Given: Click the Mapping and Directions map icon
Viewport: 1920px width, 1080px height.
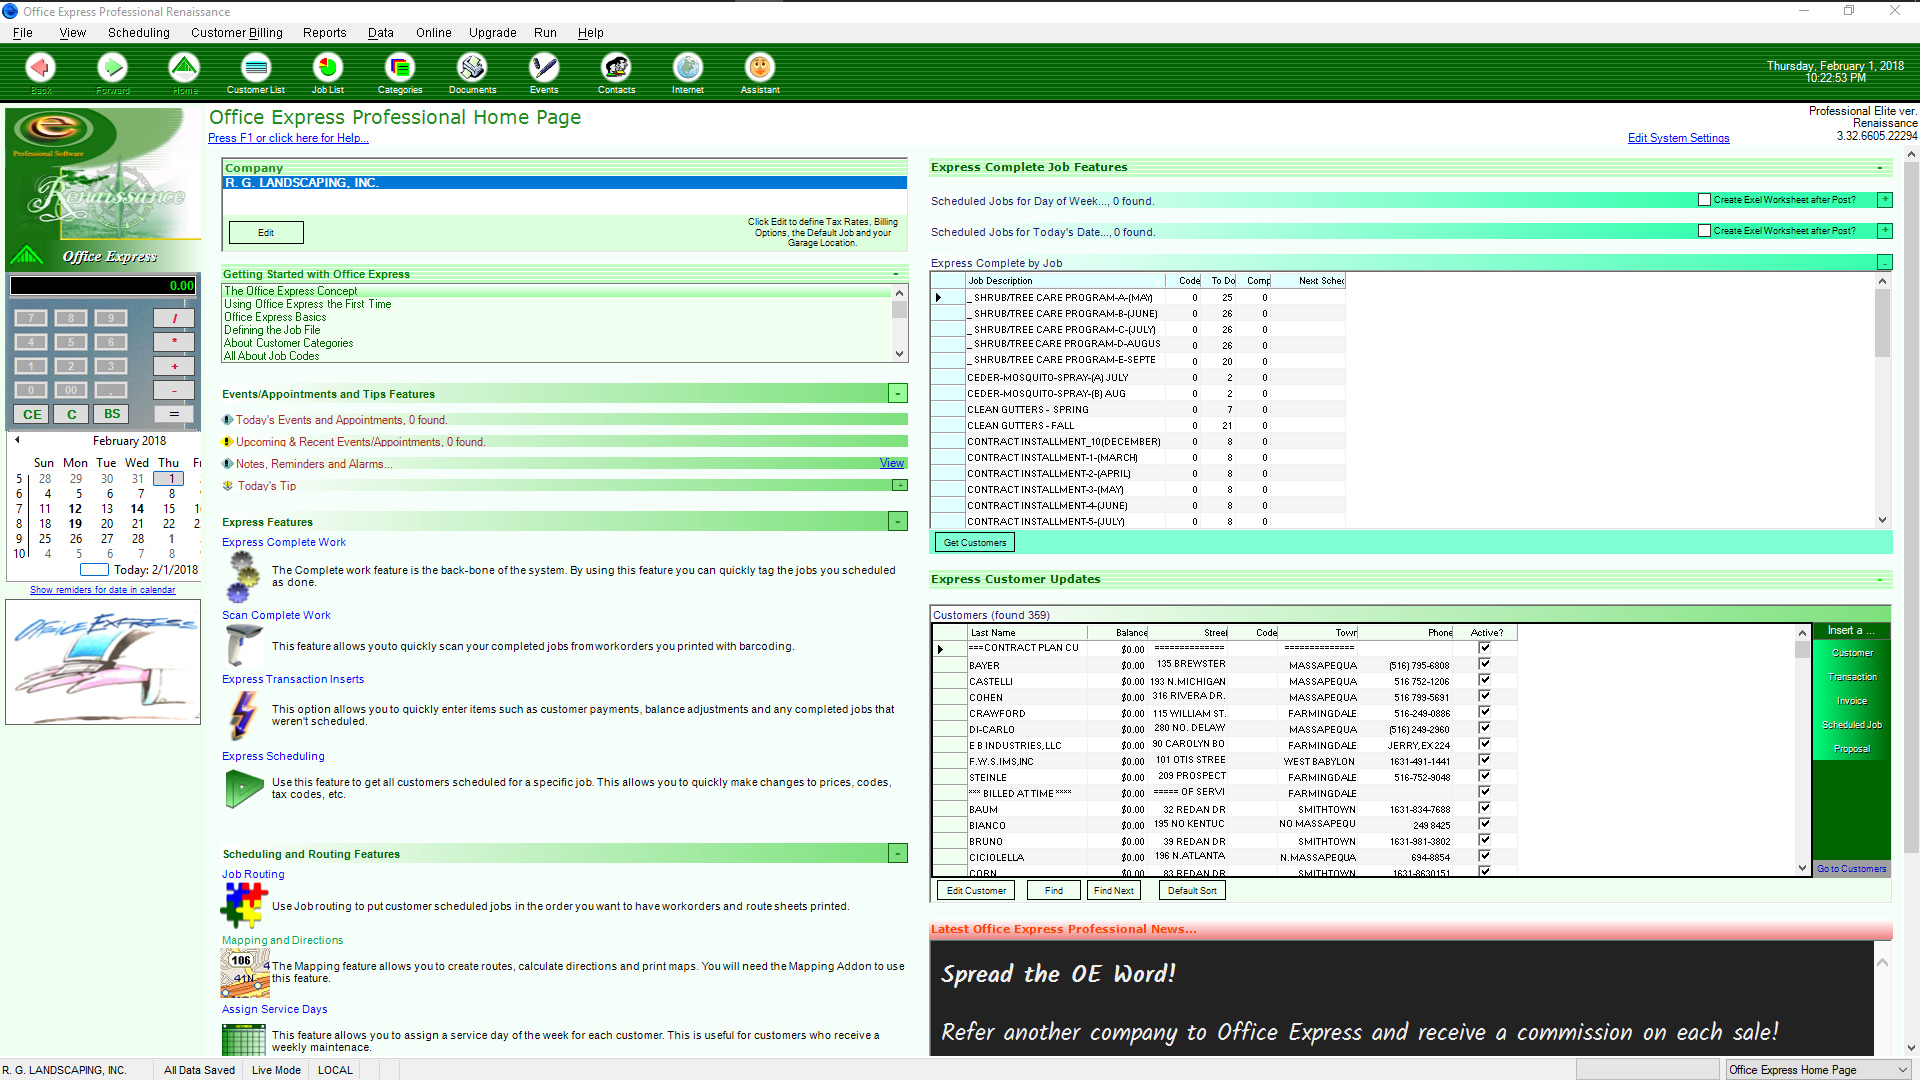Looking at the screenshot, I should point(244,973).
